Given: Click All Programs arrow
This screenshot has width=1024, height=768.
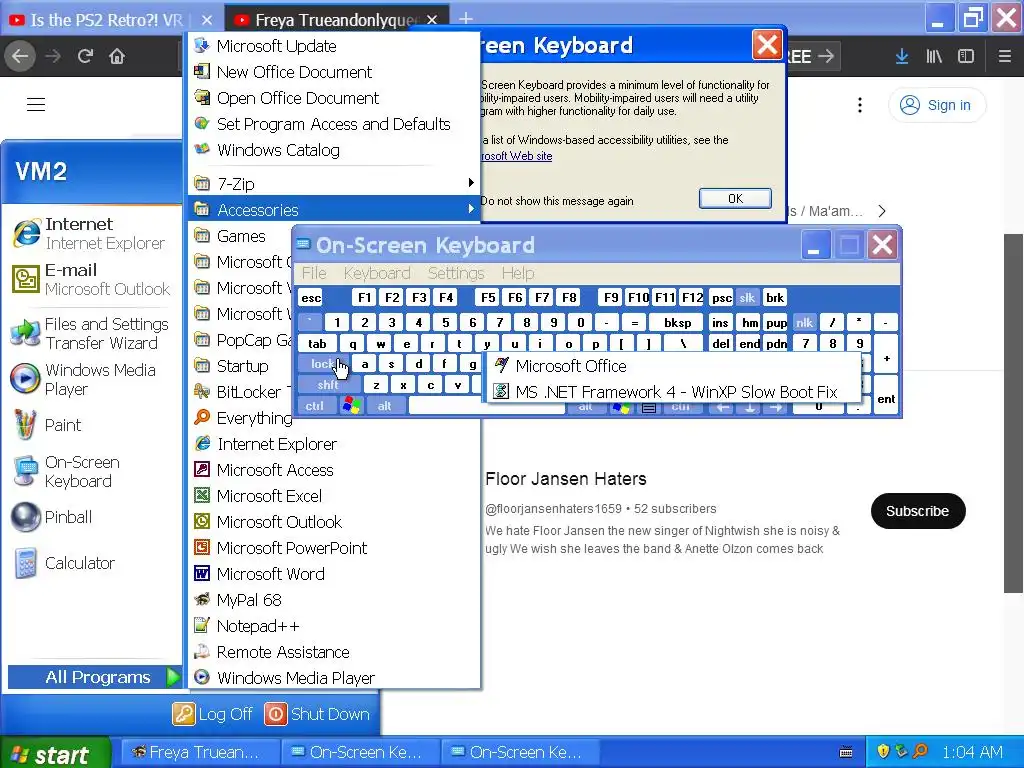Looking at the screenshot, I should pyautogui.click(x=172, y=677).
